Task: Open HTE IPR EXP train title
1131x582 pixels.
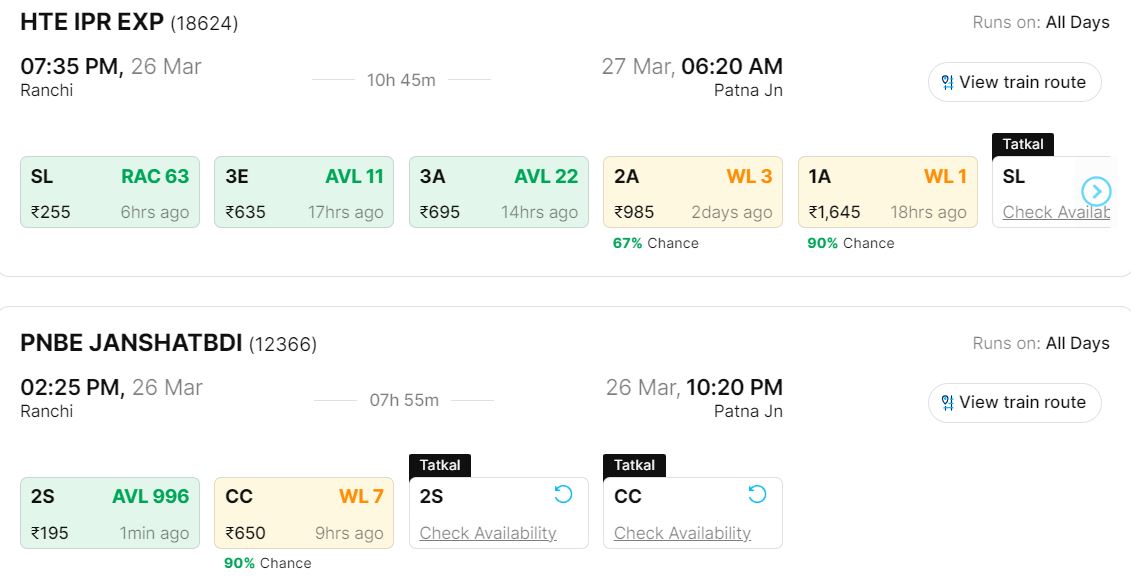Action: pos(92,22)
